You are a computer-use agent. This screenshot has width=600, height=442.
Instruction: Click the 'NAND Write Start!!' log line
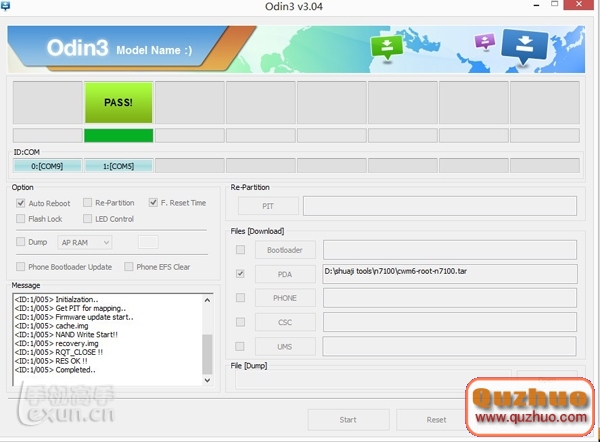(x=66, y=334)
